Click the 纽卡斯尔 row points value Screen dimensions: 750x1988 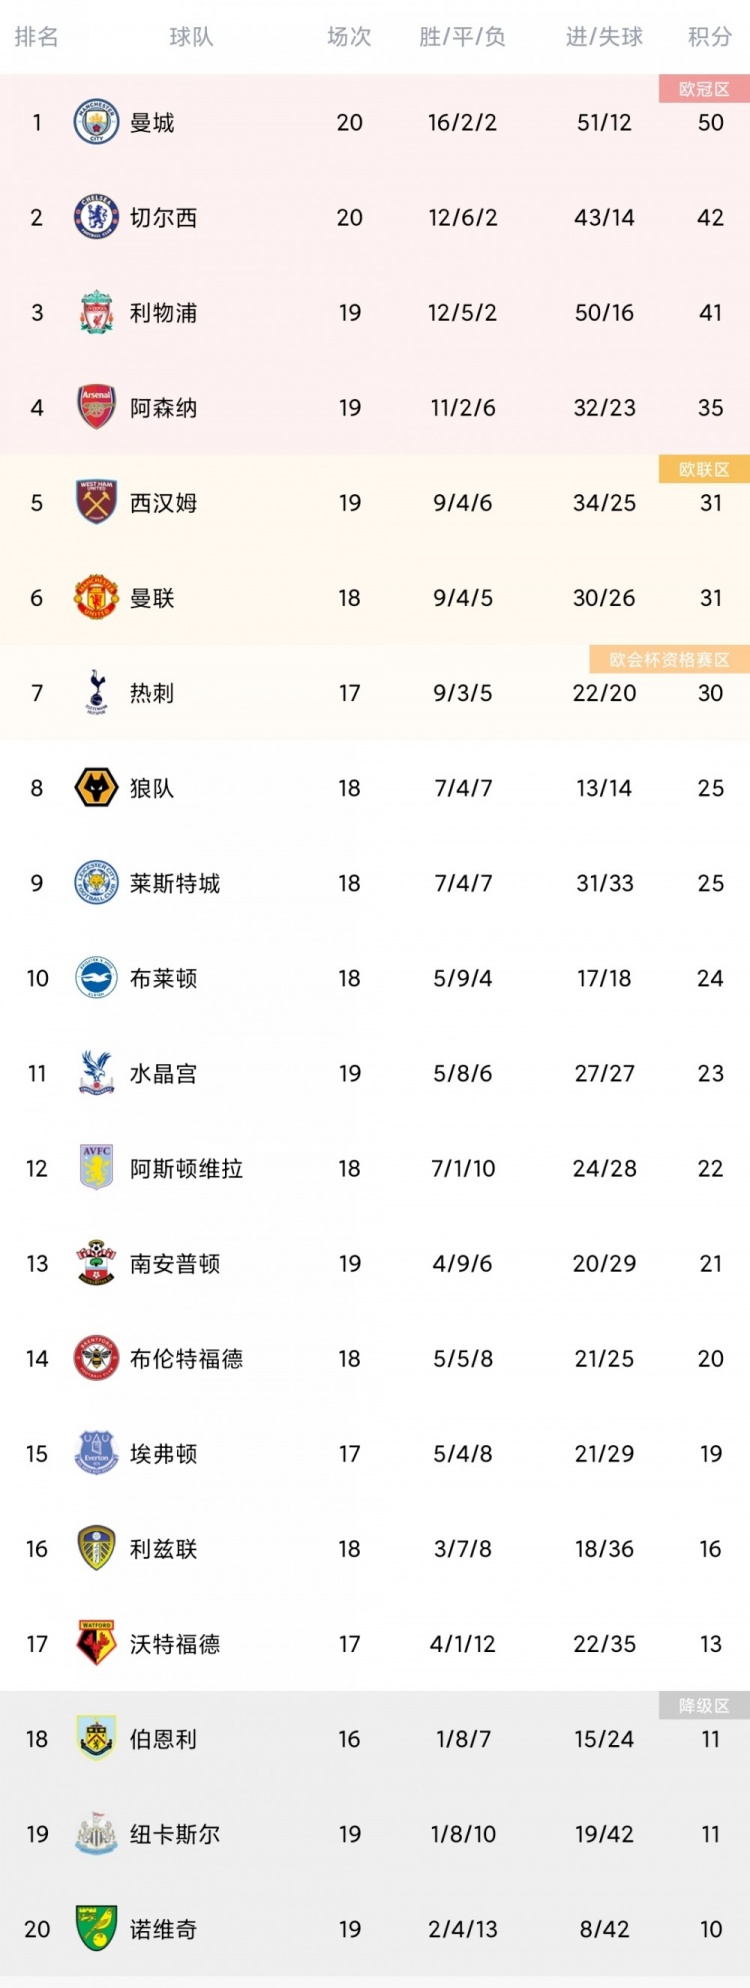click(710, 1834)
